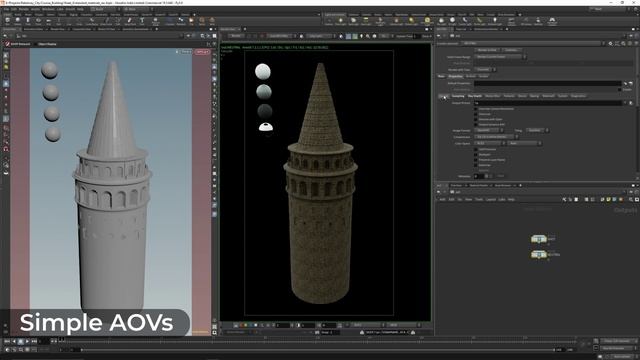
Task: Open the first Color Space dropdown
Action: coord(490,143)
